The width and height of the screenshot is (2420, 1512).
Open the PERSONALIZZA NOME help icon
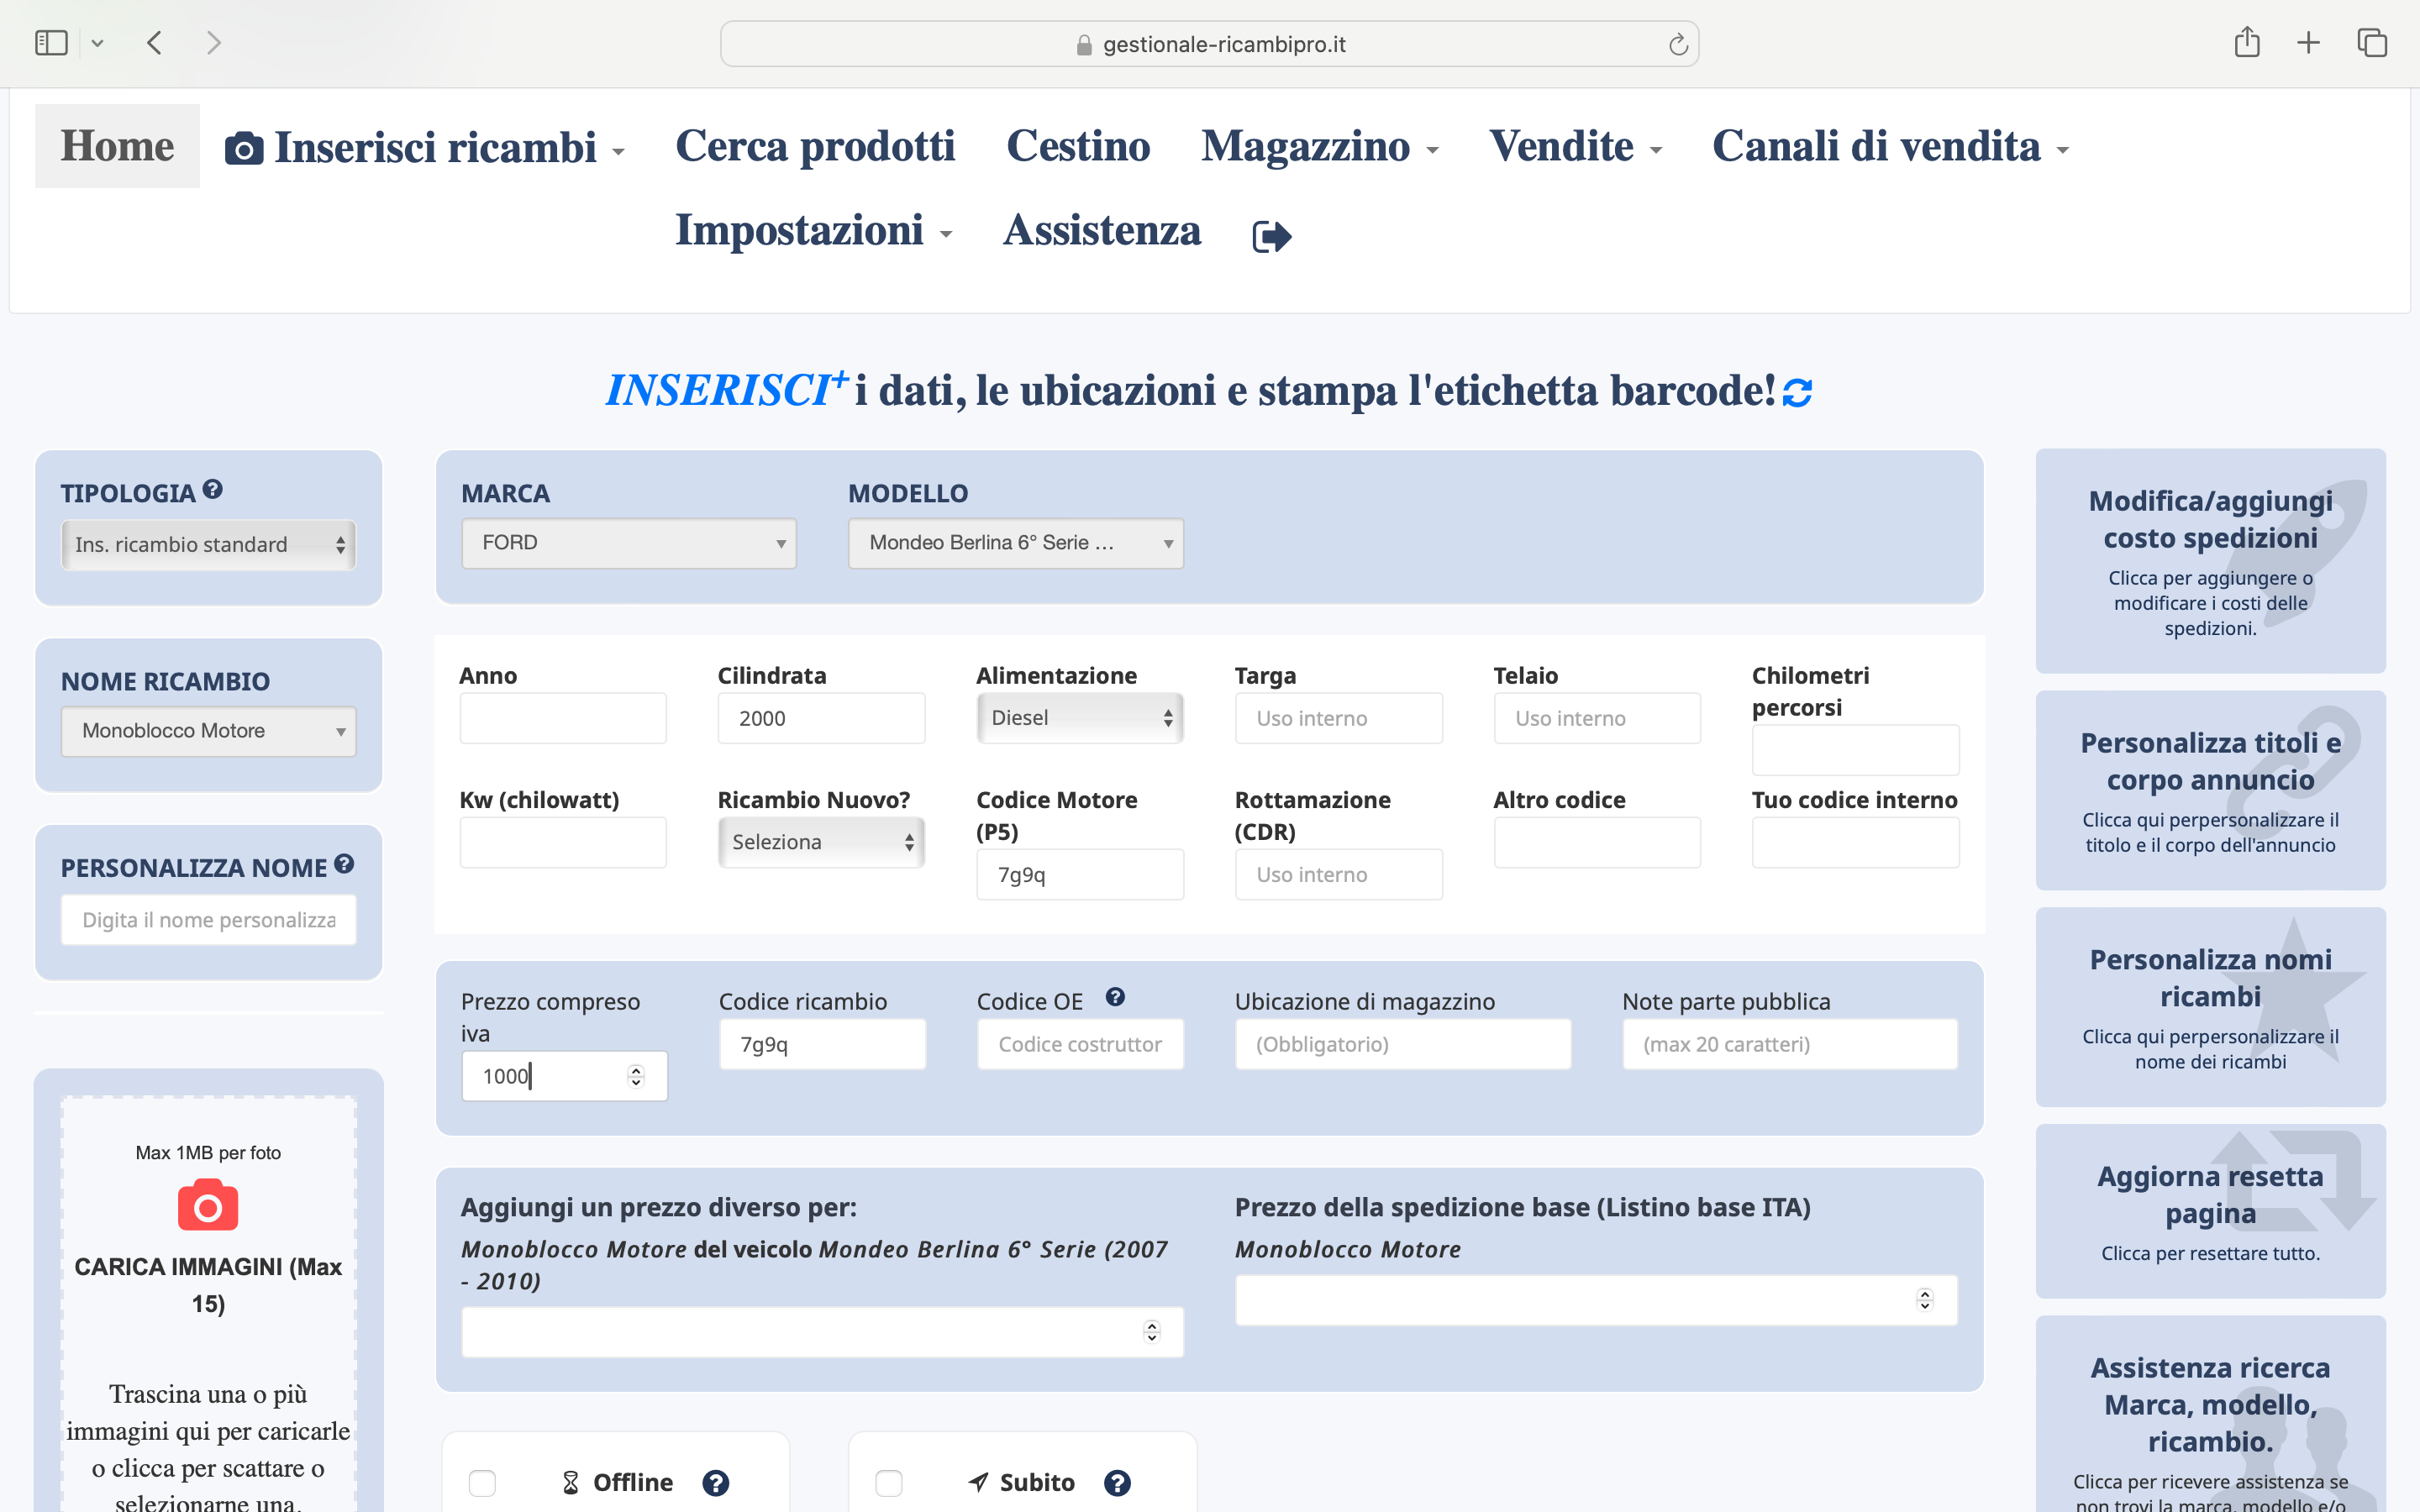point(344,864)
